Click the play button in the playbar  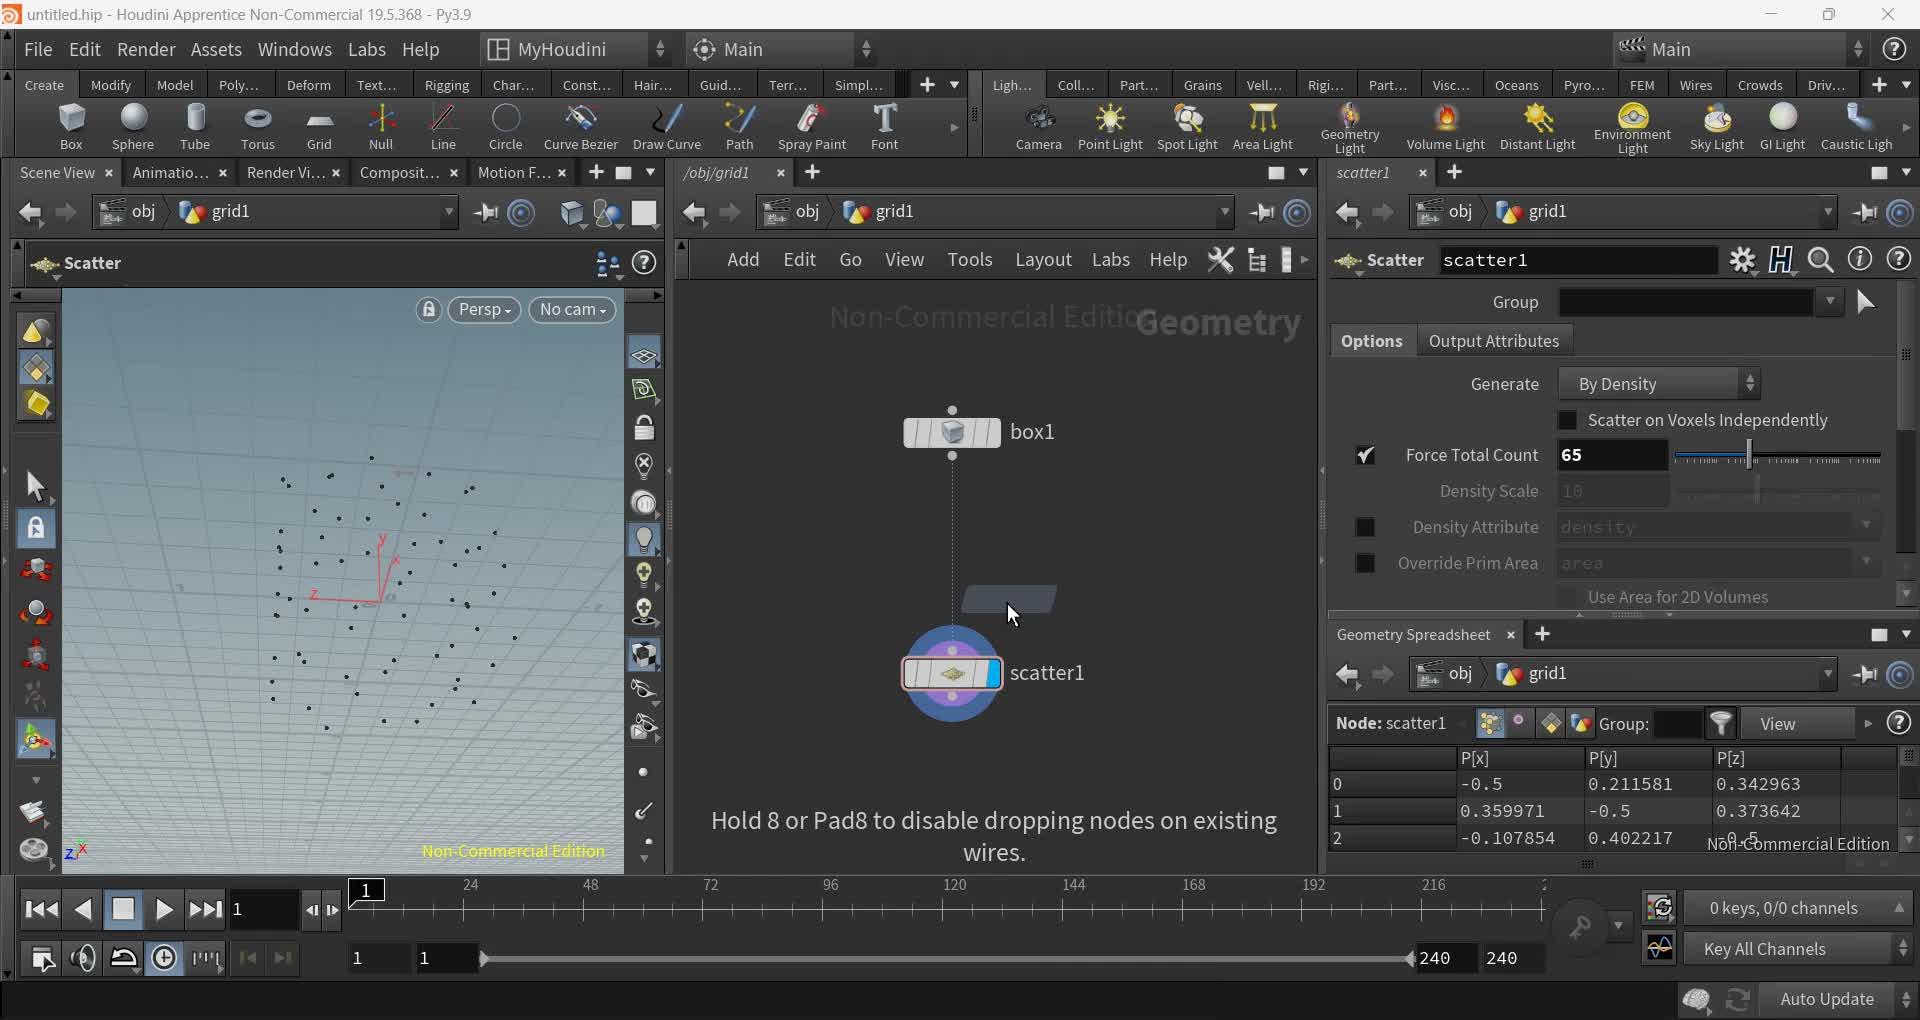pos(163,909)
